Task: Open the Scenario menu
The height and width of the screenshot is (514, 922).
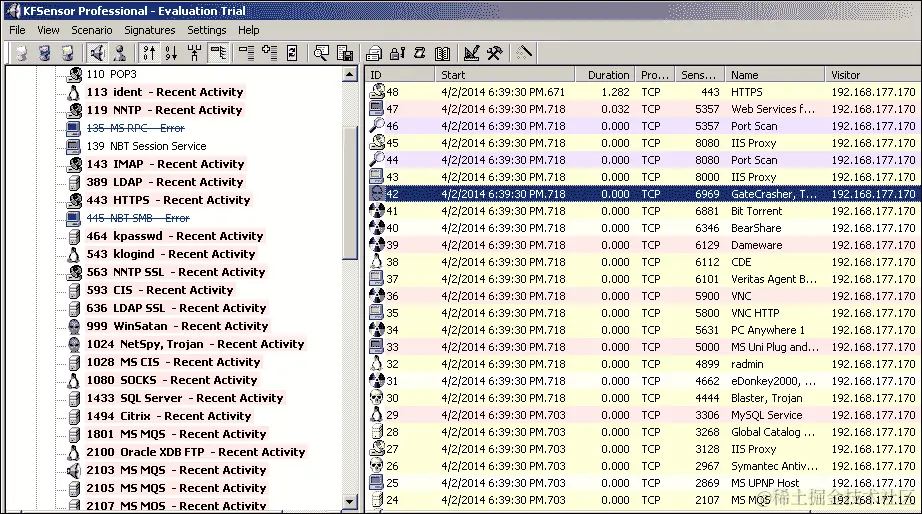Action: pos(92,30)
